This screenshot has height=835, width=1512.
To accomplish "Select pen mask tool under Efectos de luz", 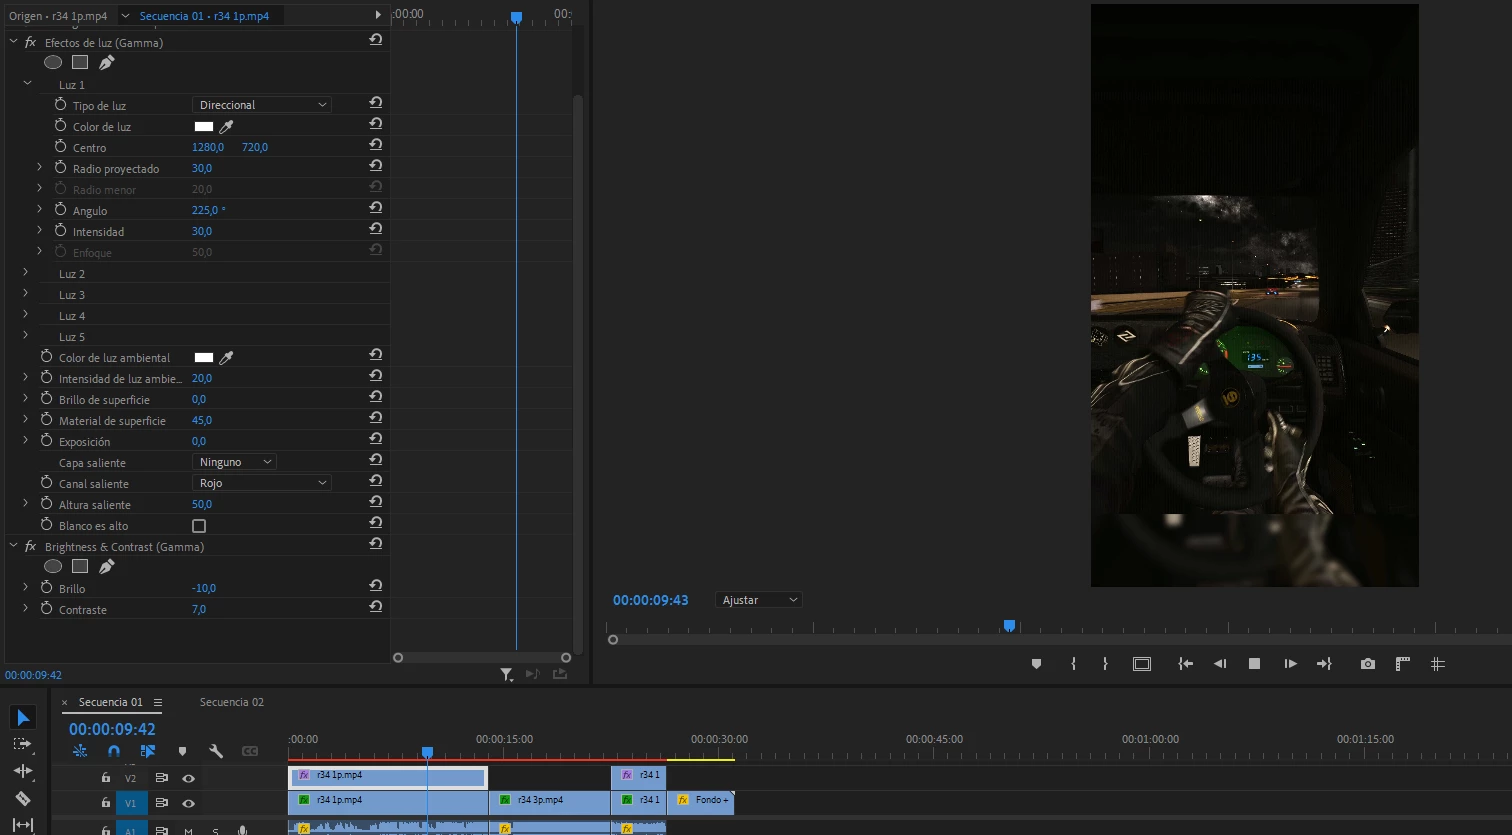I will 107,62.
